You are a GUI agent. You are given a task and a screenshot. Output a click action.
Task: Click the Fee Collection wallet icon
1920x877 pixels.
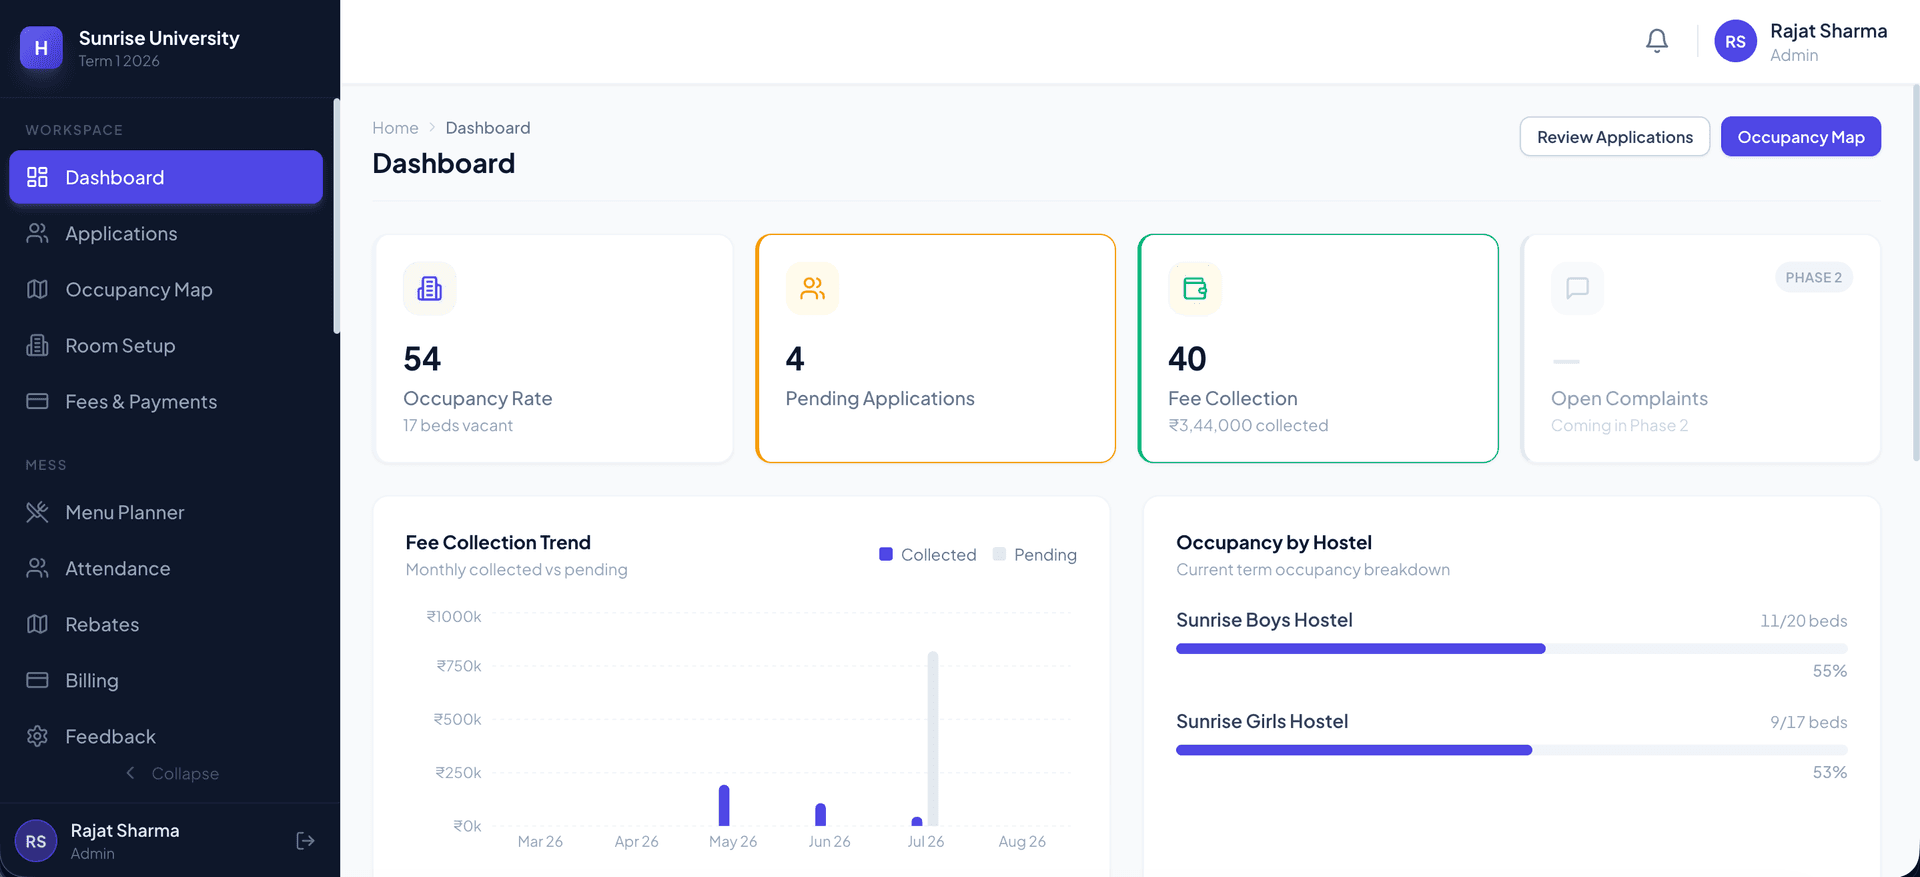[1195, 289]
